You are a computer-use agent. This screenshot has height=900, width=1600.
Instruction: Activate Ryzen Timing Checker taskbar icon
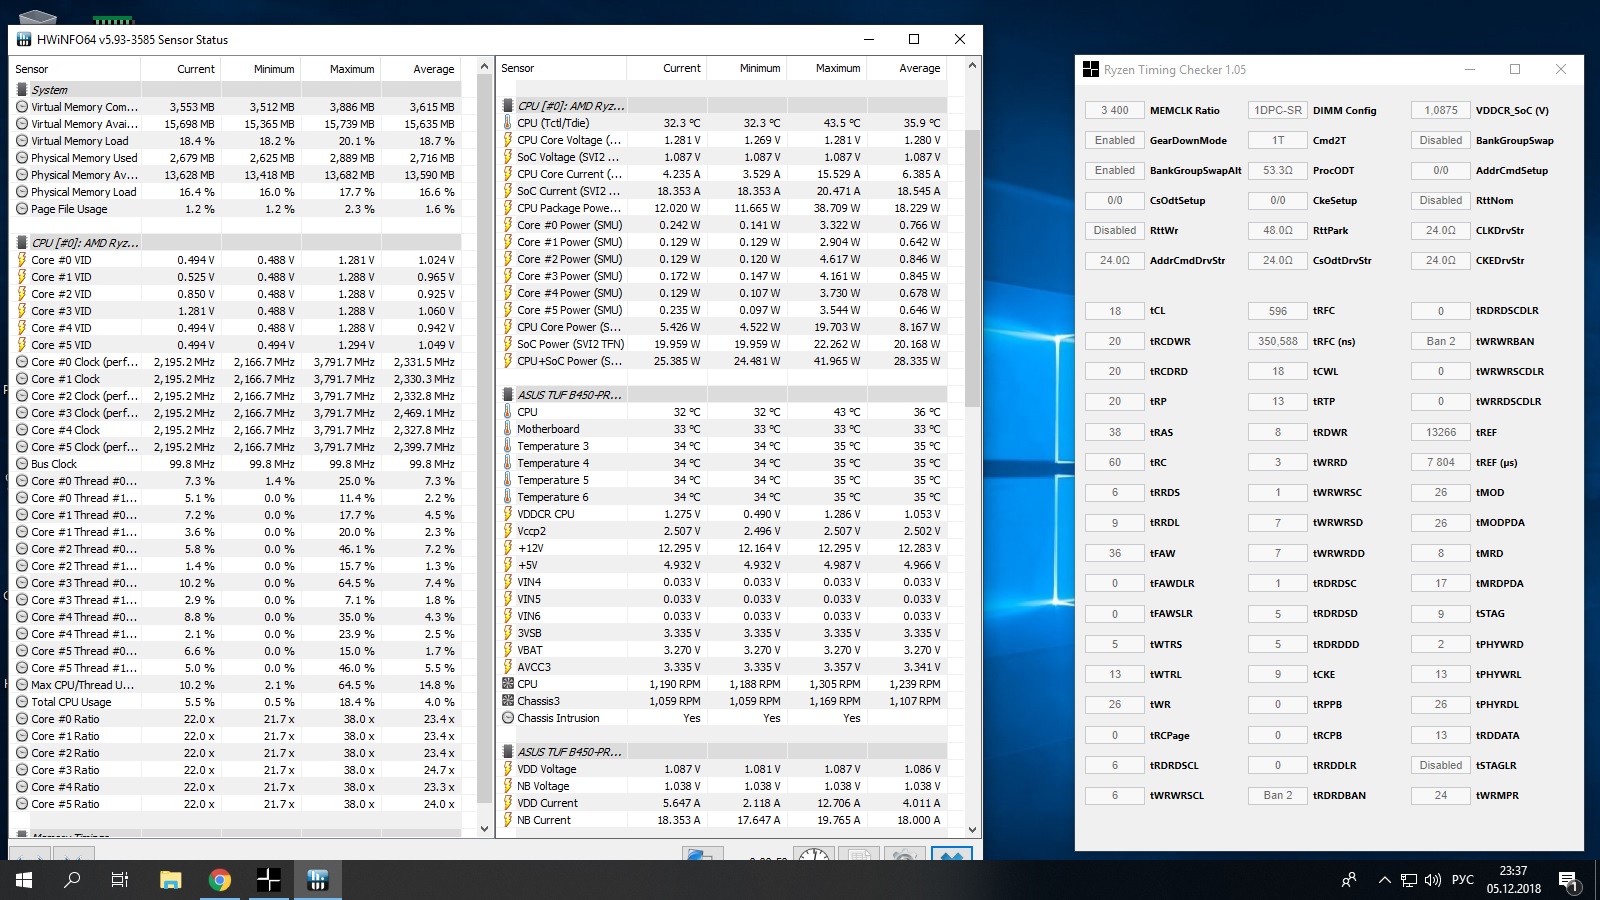tap(269, 880)
